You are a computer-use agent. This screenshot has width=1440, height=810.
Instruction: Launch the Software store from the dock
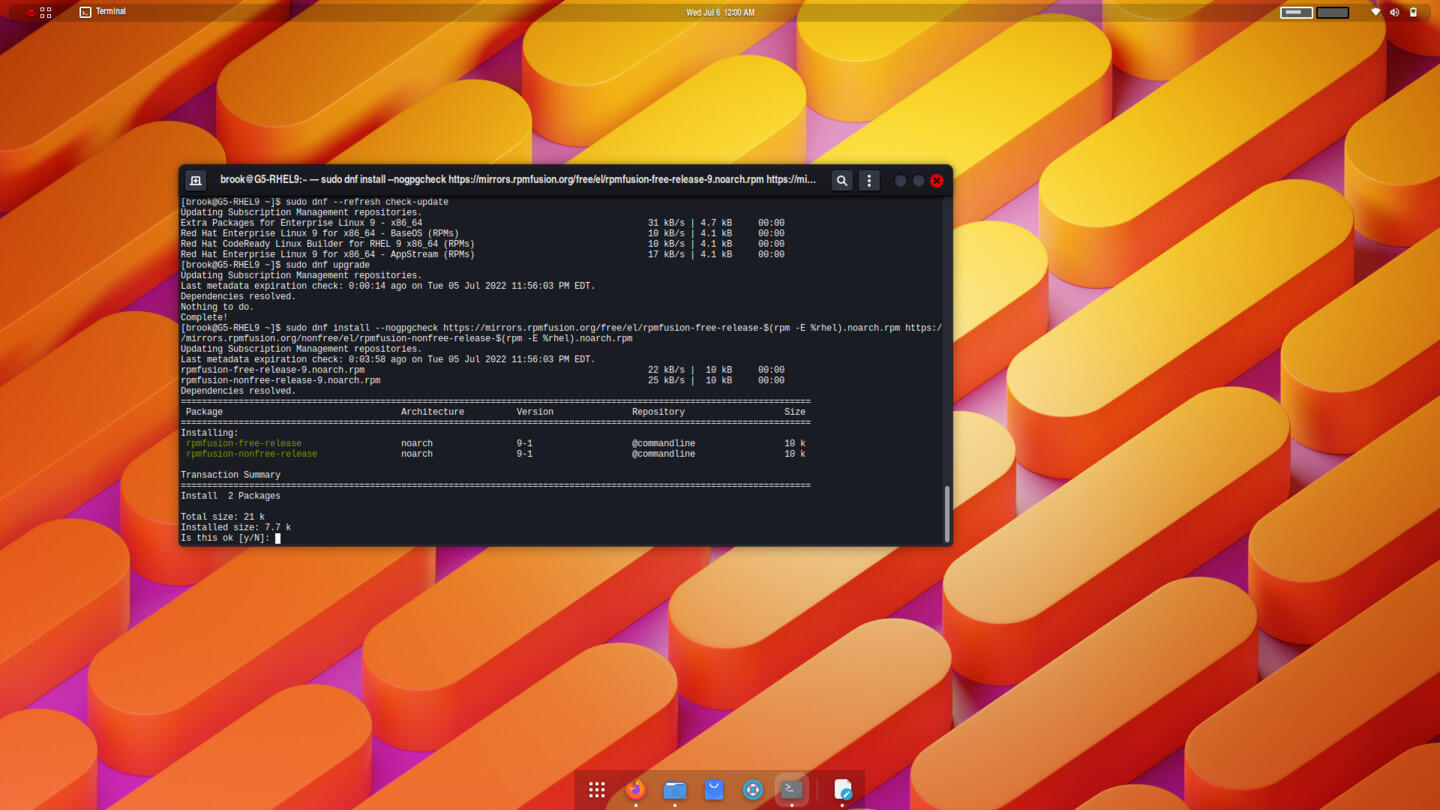pos(714,789)
